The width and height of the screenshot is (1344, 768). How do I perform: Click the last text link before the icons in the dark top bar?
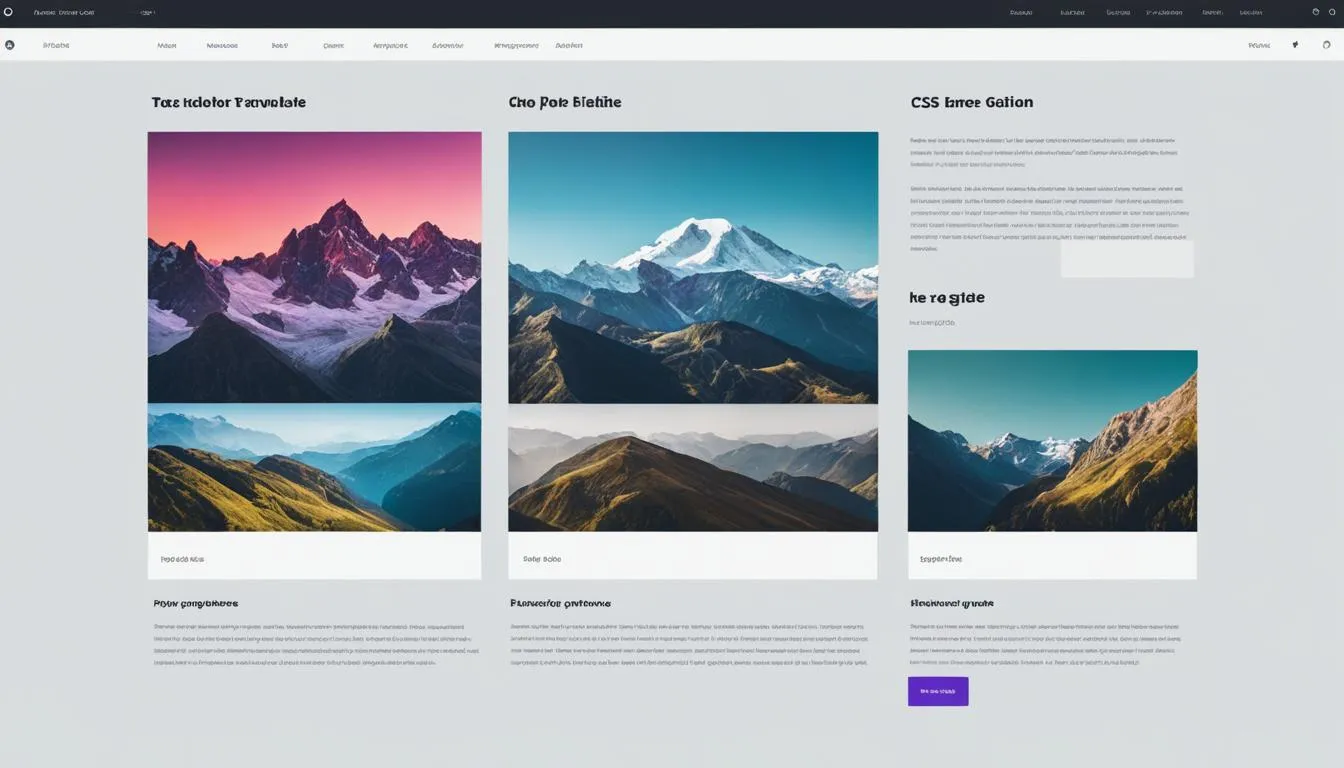click(1251, 13)
